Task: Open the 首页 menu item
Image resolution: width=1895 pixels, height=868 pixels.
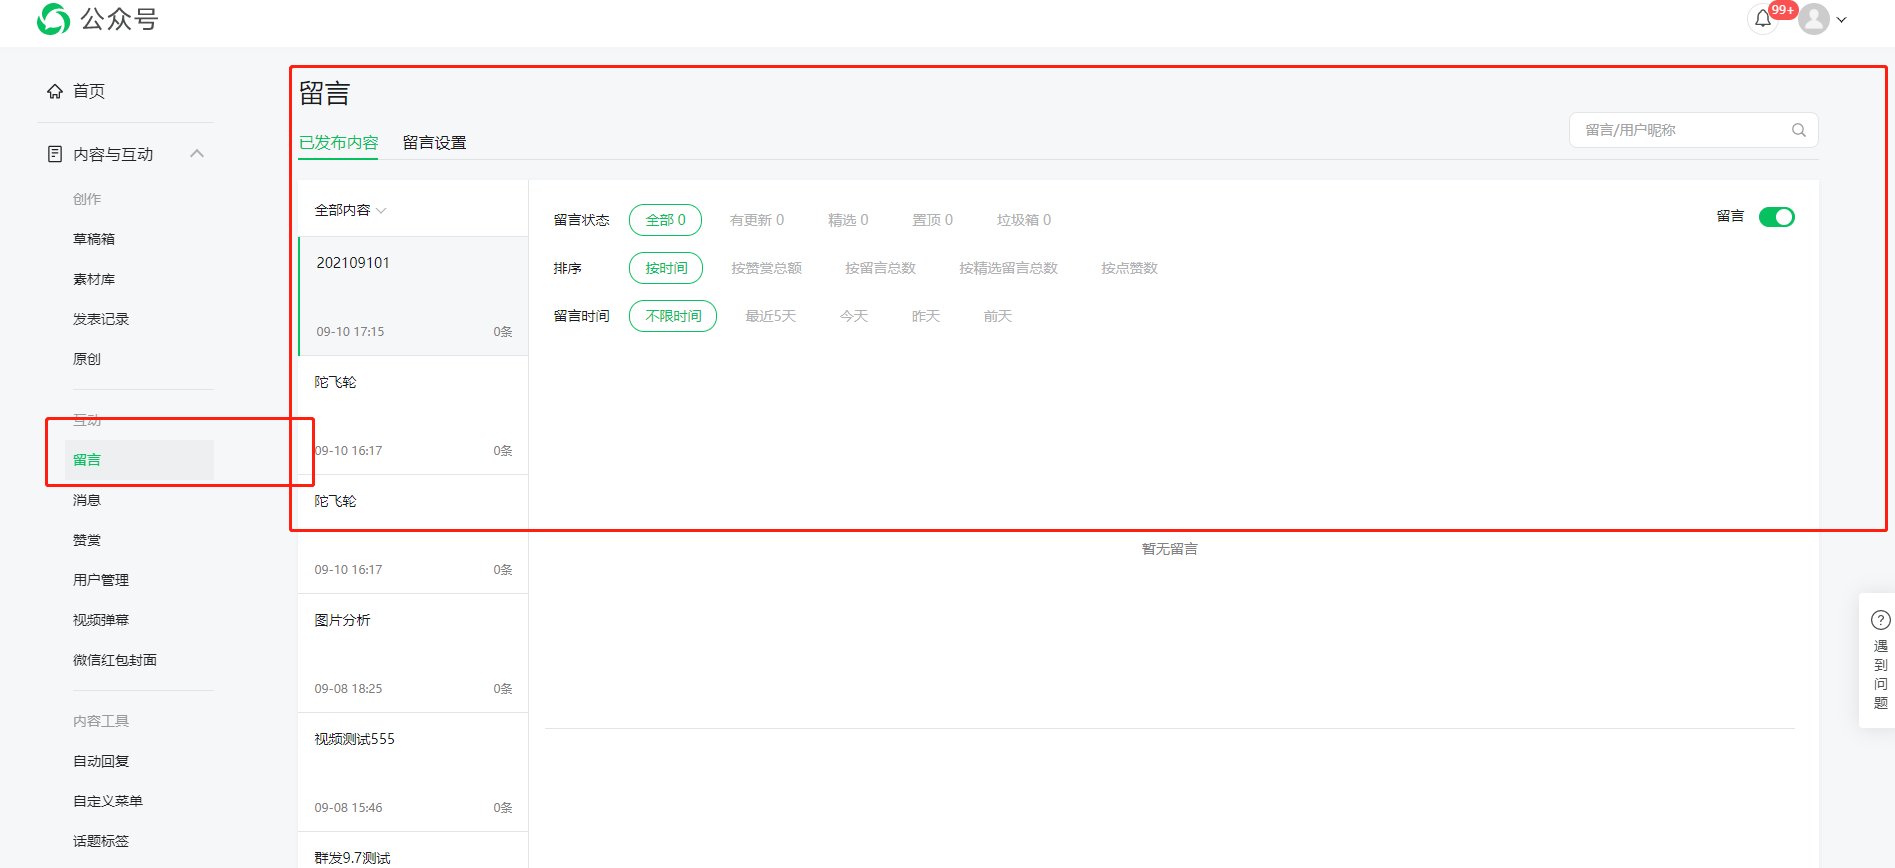Action: (x=89, y=91)
